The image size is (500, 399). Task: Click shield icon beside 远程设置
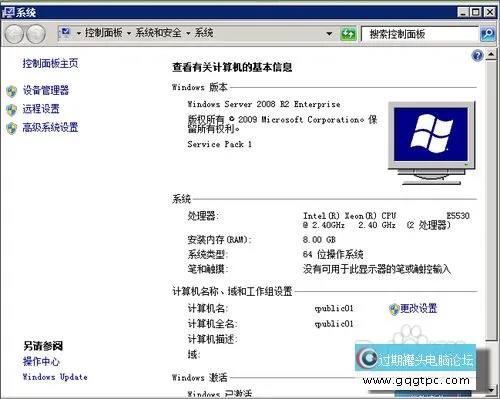12,109
